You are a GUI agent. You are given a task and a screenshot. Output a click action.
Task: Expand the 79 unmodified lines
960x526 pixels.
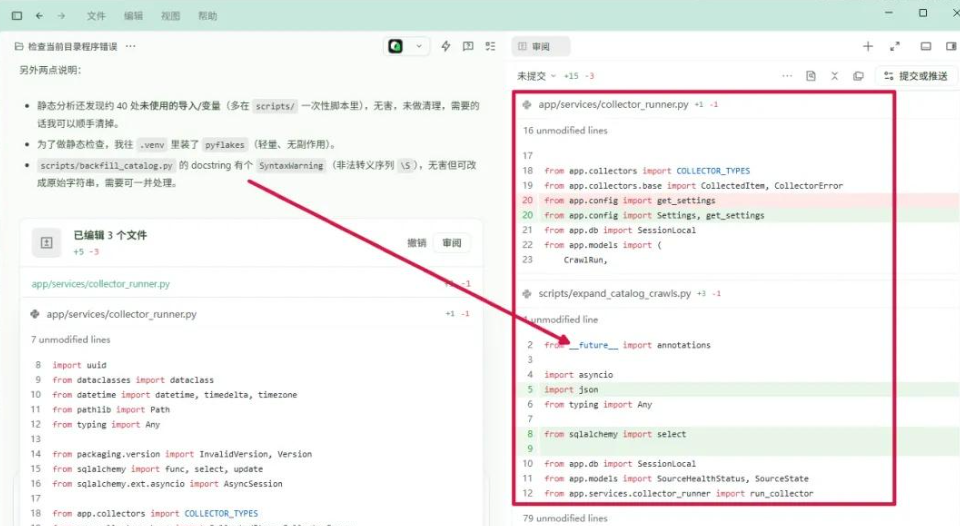pyautogui.click(x=565, y=518)
